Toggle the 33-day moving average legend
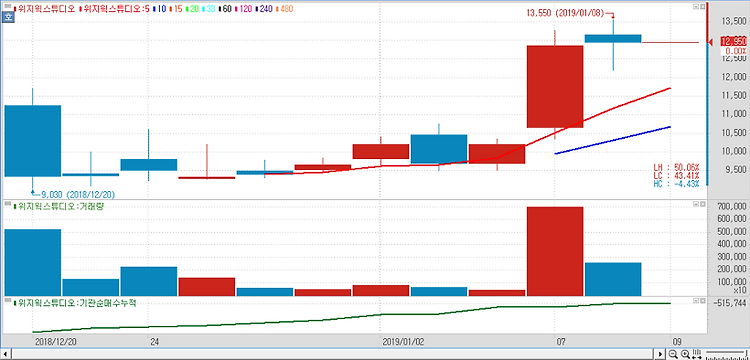Viewport: 750px width, 360px height. click(209, 9)
